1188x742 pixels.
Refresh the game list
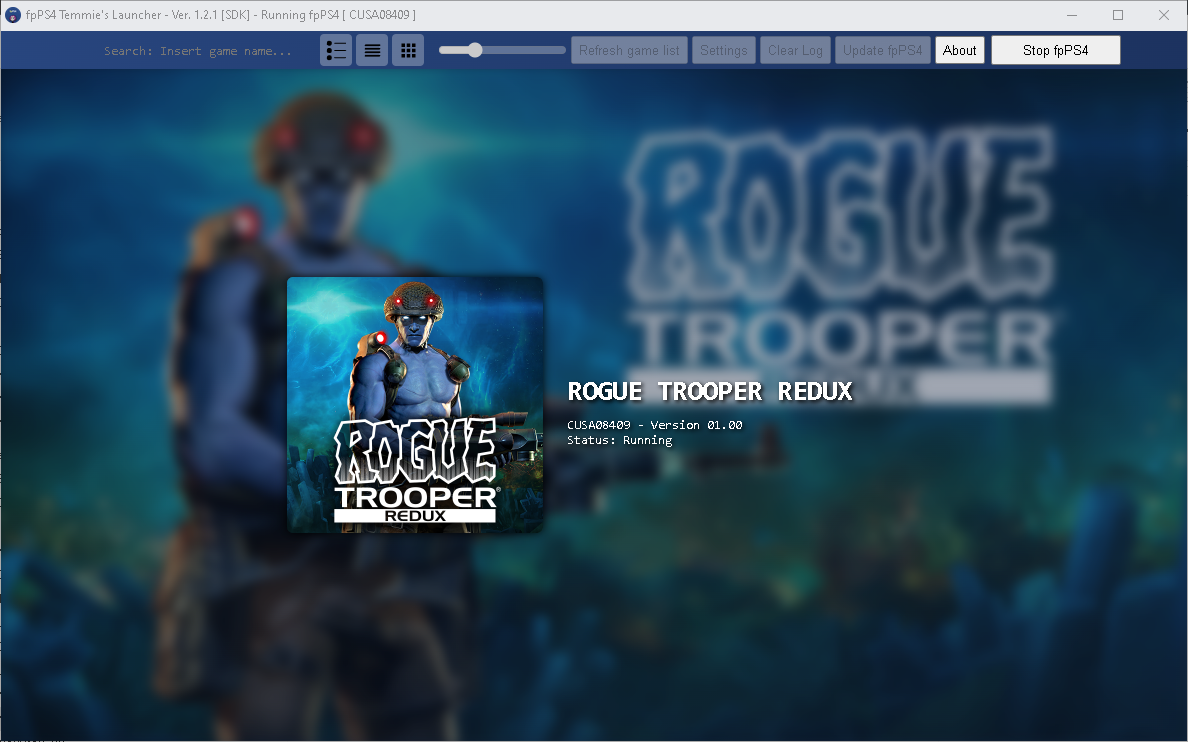(629, 49)
